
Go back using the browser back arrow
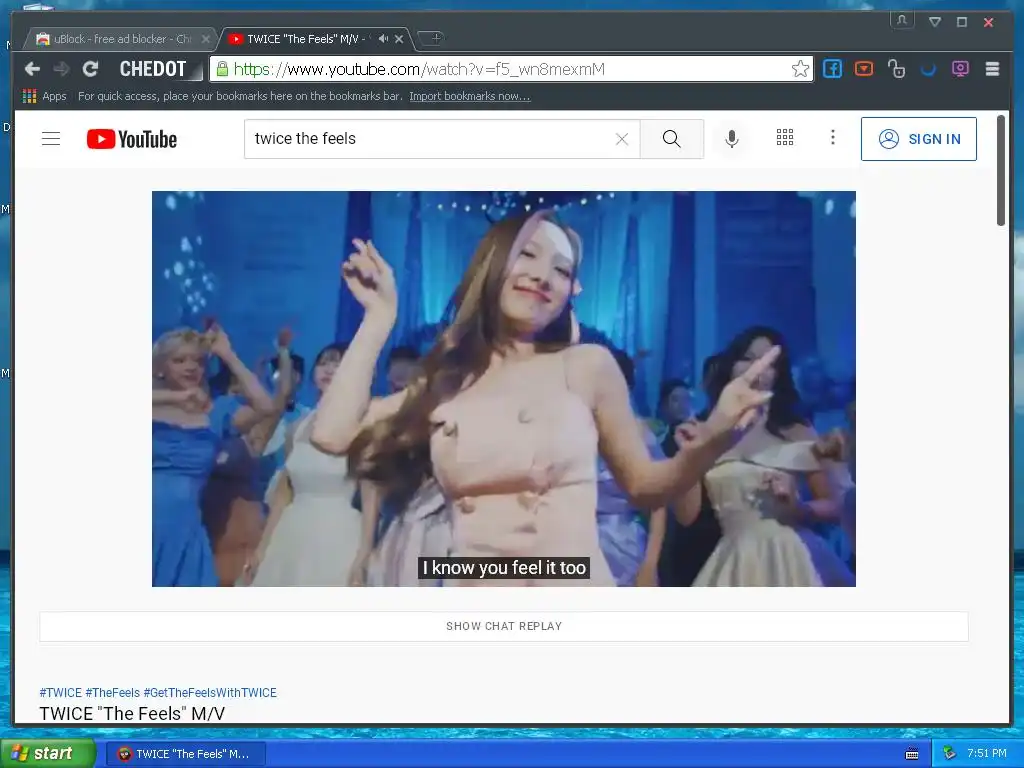(x=32, y=69)
